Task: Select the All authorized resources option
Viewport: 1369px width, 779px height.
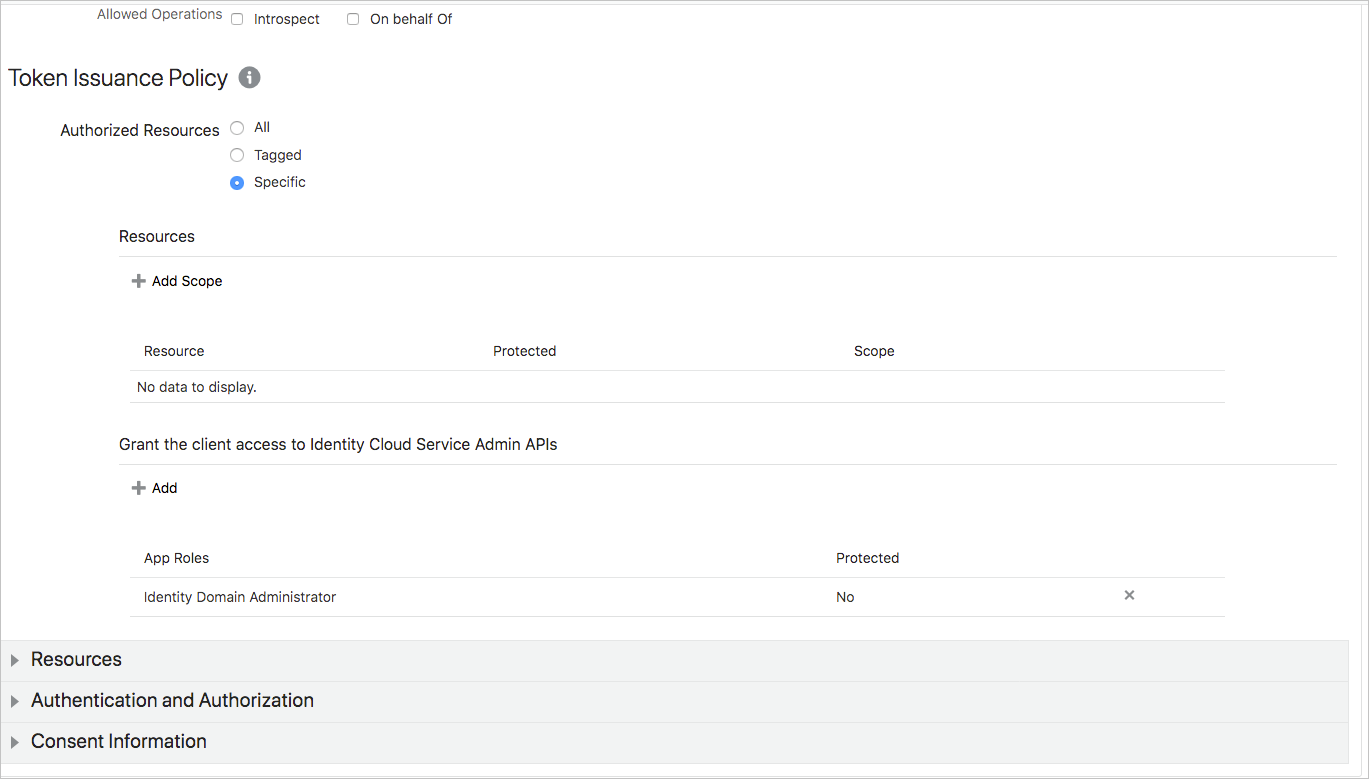Action: 236,128
